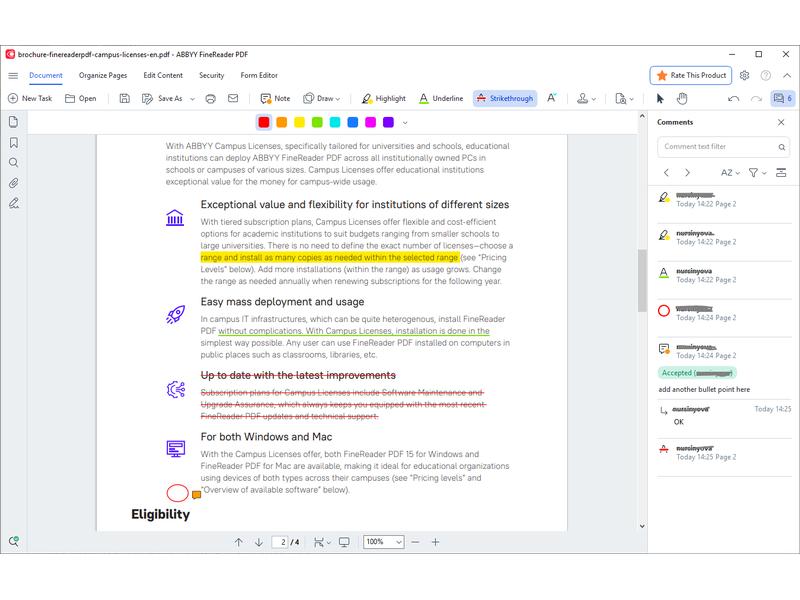Click the insert text annotation icon
This screenshot has width=800, height=600.
click(x=552, y=98)
